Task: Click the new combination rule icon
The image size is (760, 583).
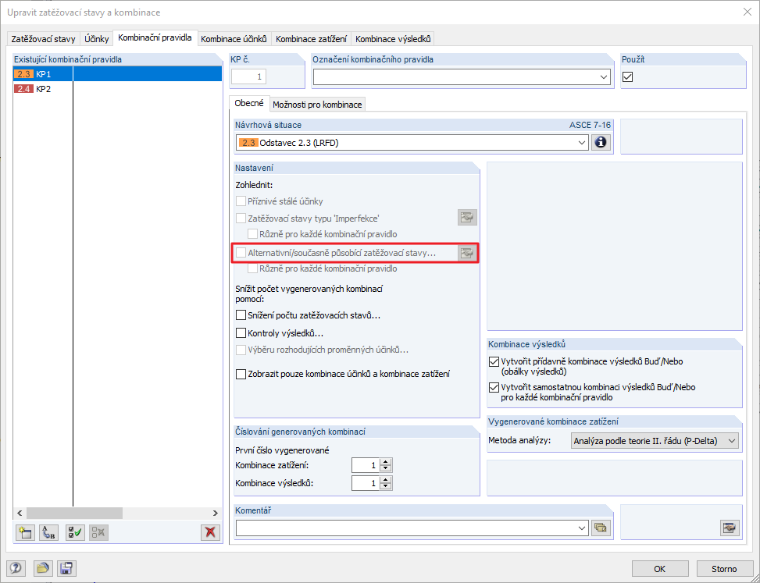Action: tap(25, 533)
